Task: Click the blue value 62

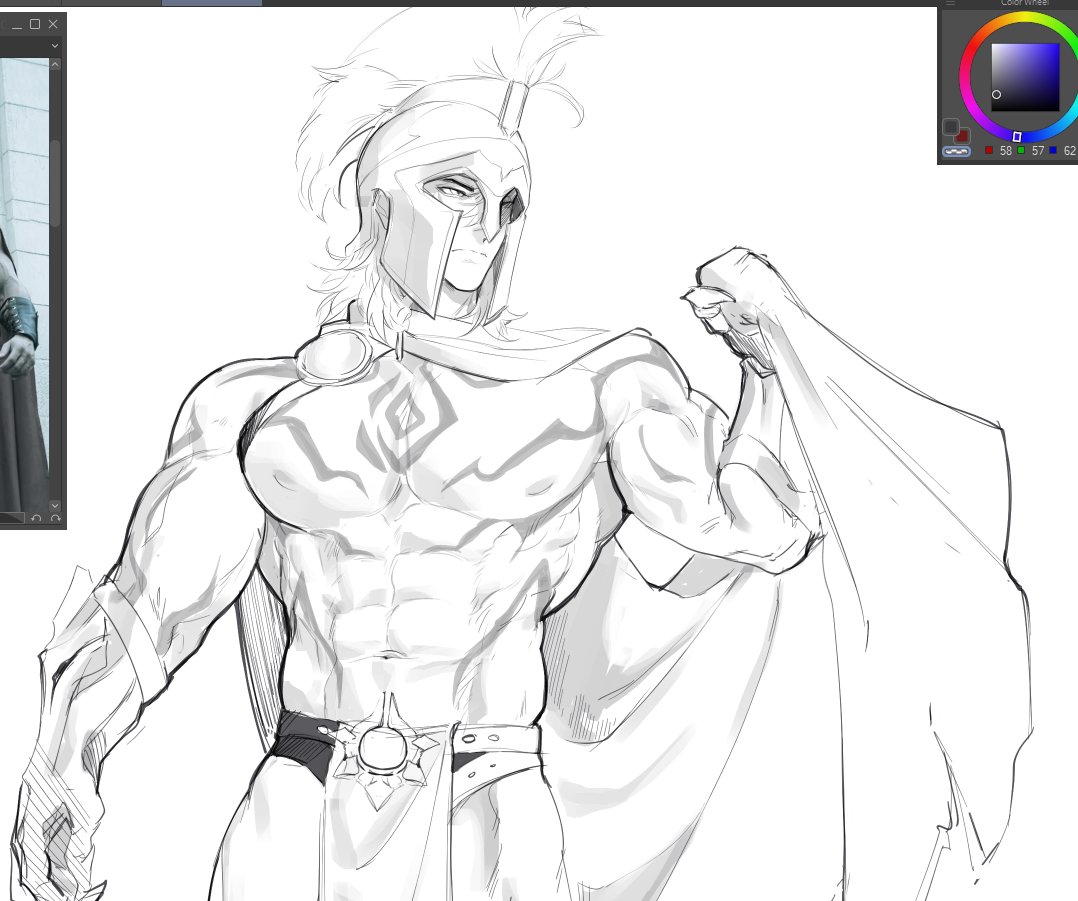Action: coord(1069,151)
